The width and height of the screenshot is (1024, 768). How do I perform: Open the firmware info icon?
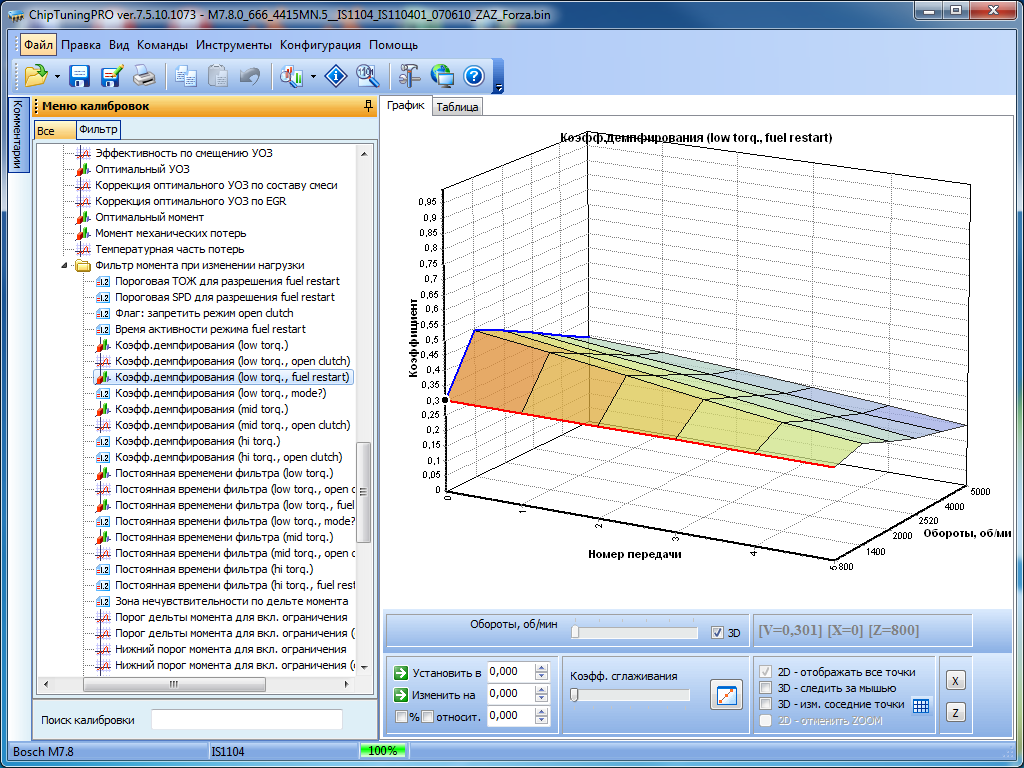point(337,76)
